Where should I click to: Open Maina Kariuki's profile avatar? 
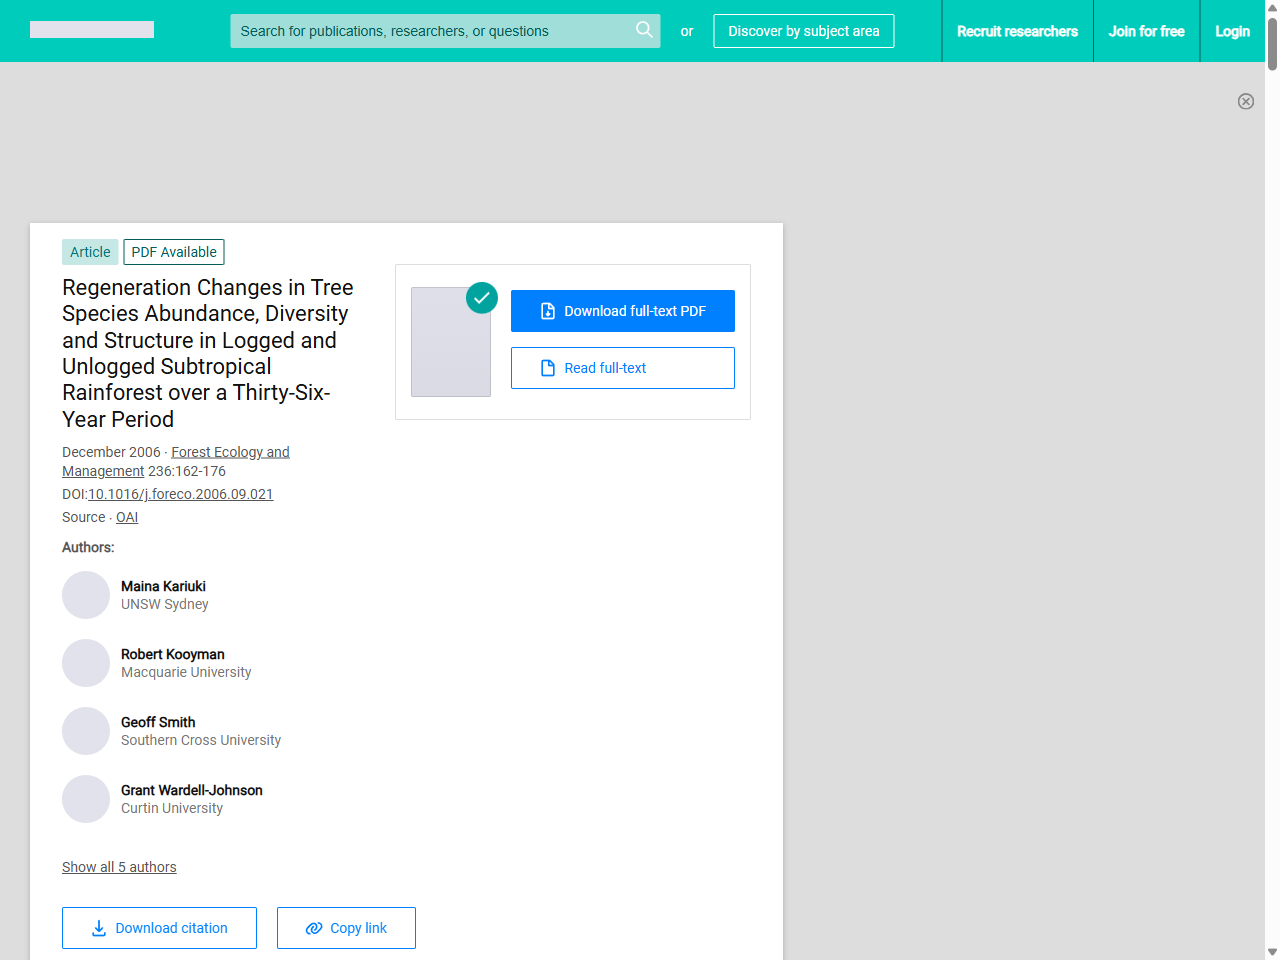tap(86, 595)
